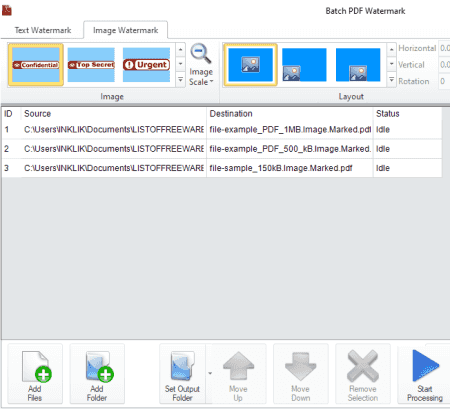Image resolution: width=450 pixels, height=409 pixels.
Task: Click ID cell 3
Action: tap(11, 168)
